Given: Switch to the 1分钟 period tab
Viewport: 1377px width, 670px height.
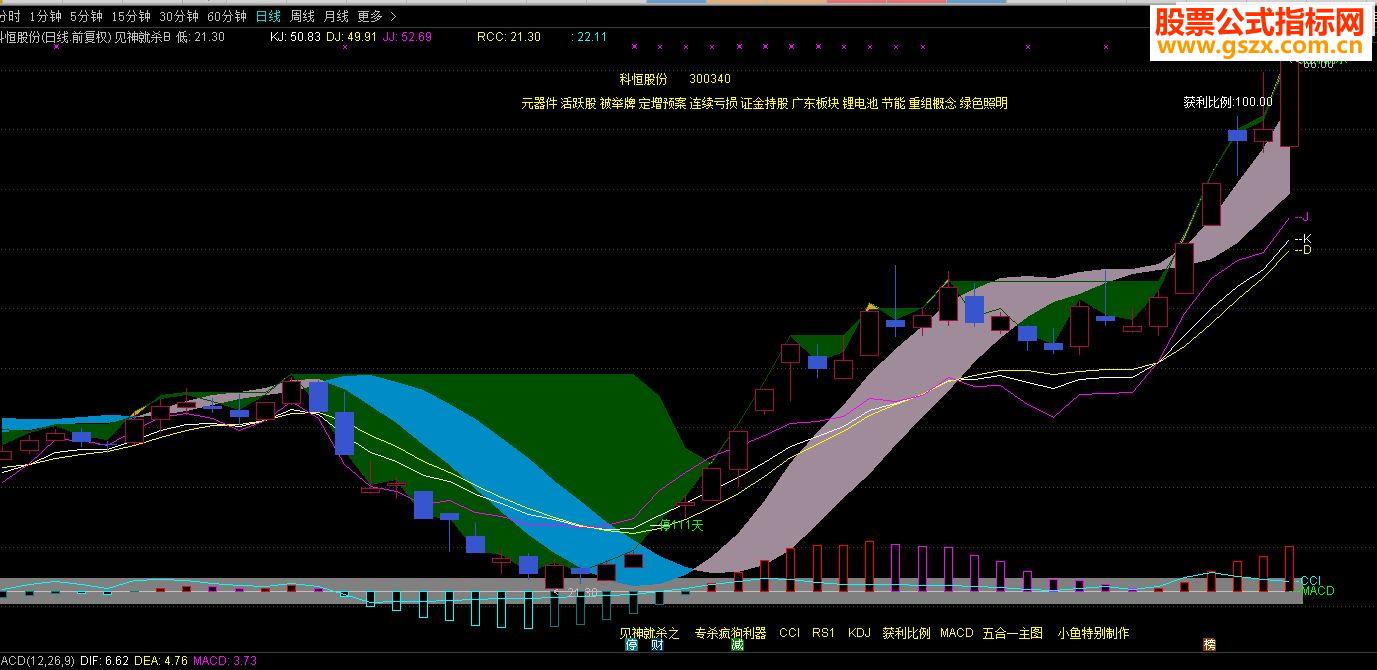Looking at the screenshot, I should 45,16.
